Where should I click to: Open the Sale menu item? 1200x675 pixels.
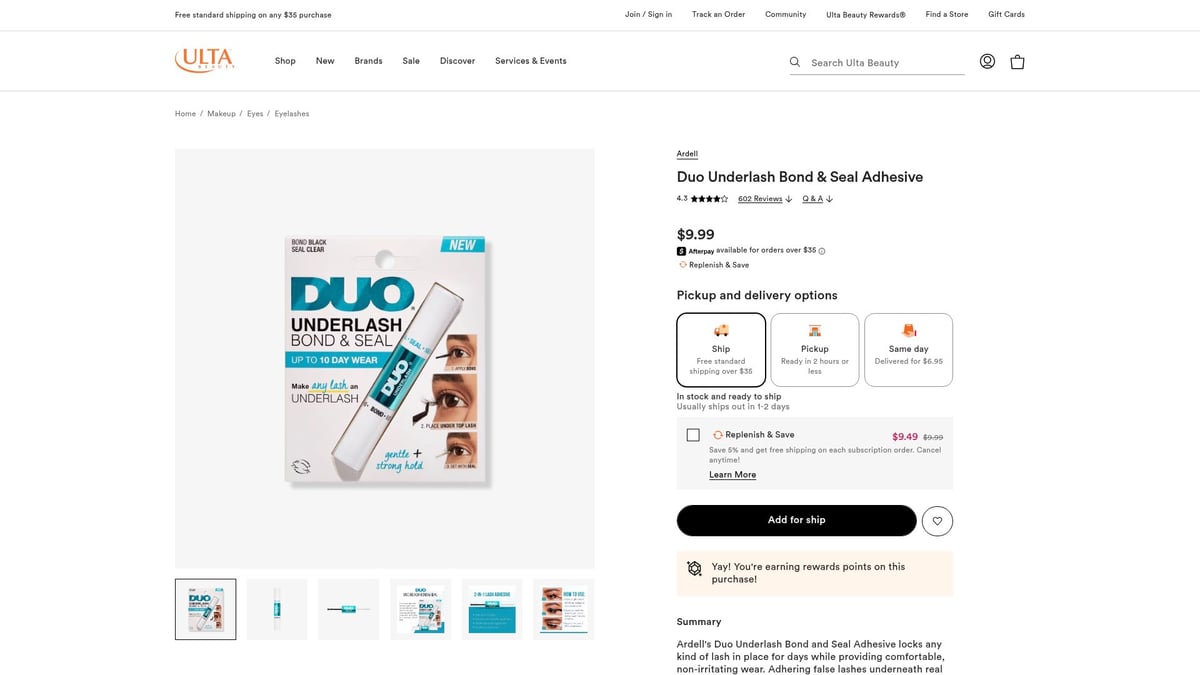click(x=411, y=61)
